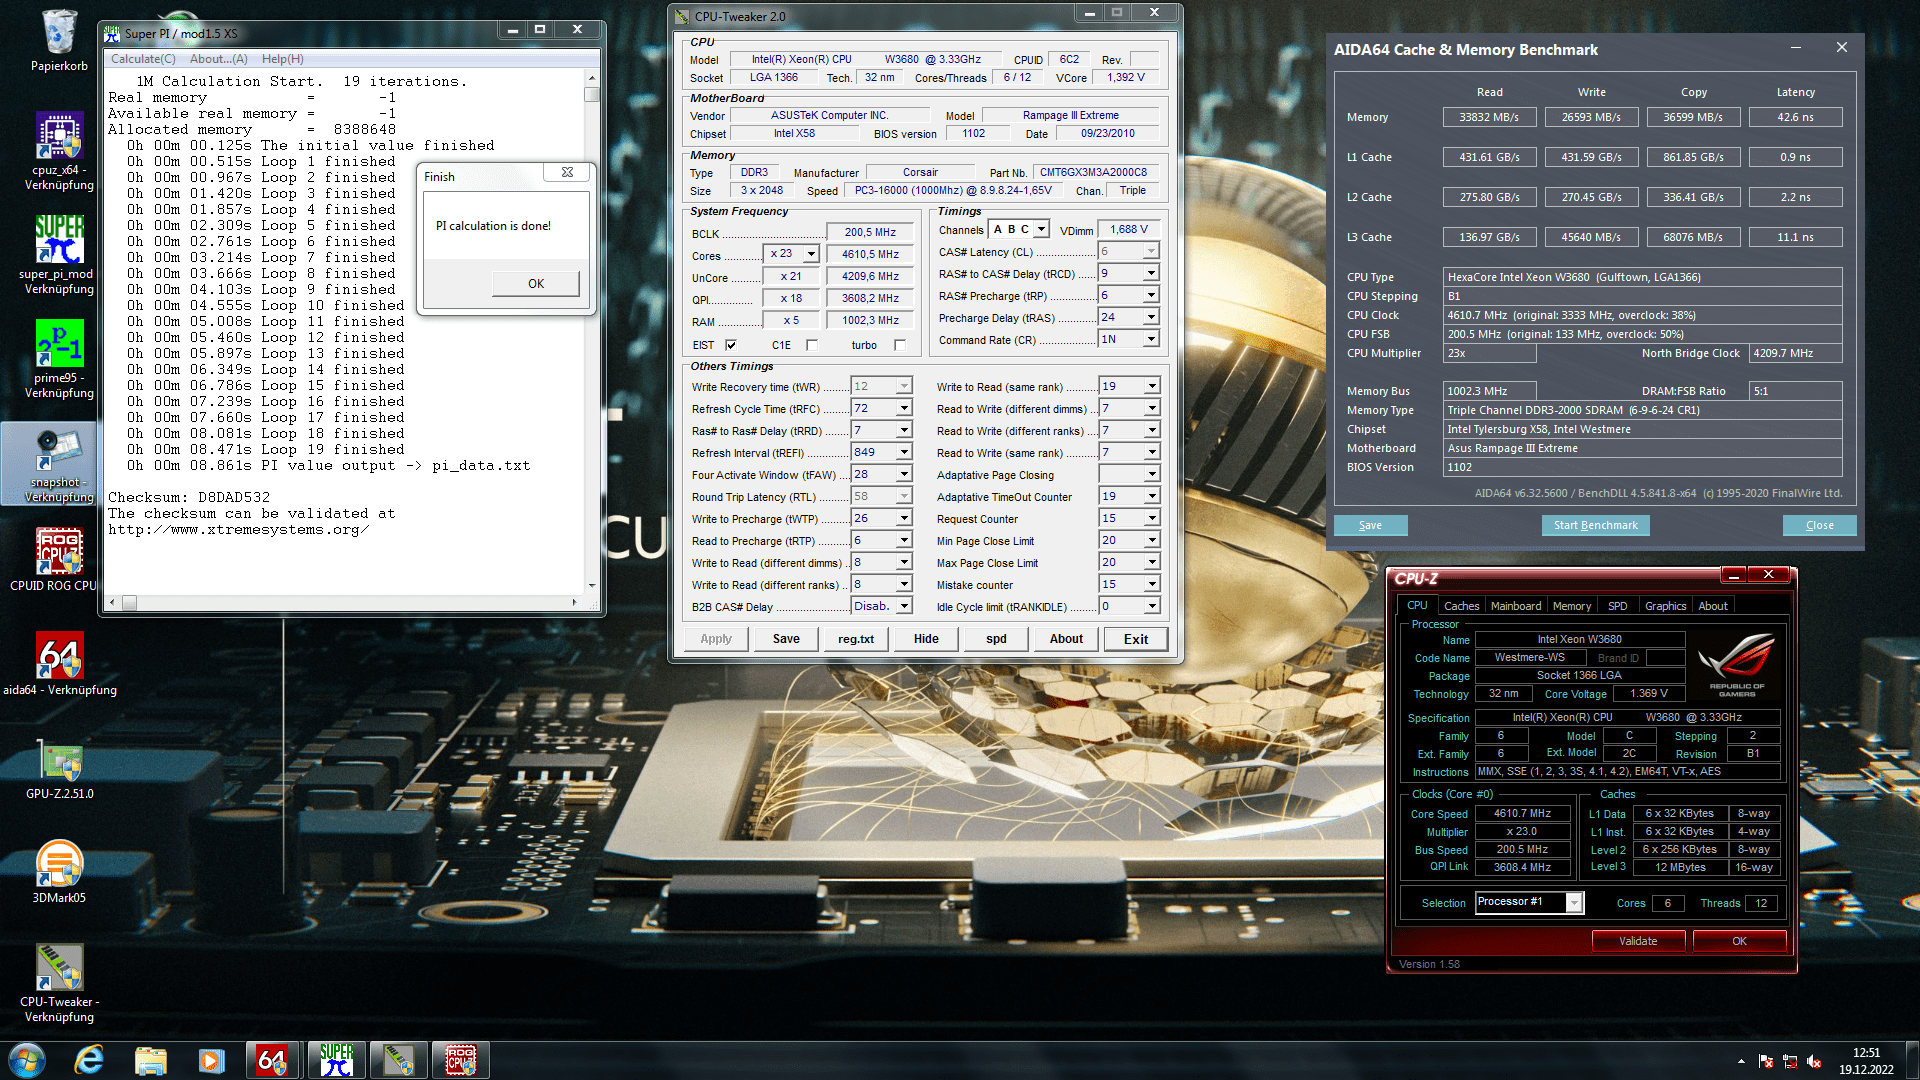The width and height of the screenshot is (1920, 1080).
Task: Open the super_pi_mod desktop shortcut
Action: point(59,254)
